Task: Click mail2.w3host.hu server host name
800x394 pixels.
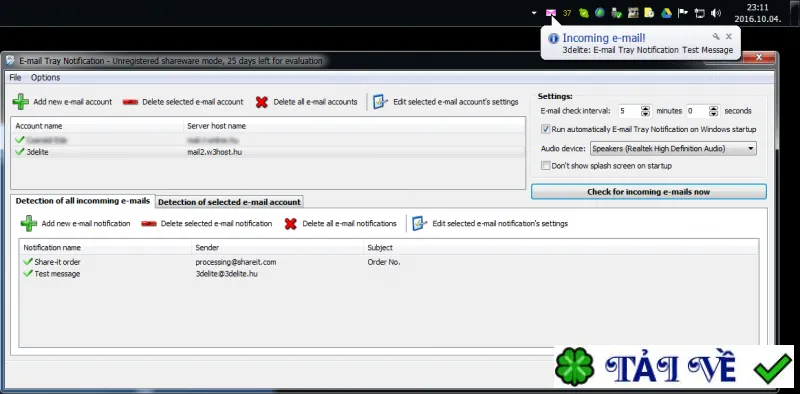Action: [214, 152]
